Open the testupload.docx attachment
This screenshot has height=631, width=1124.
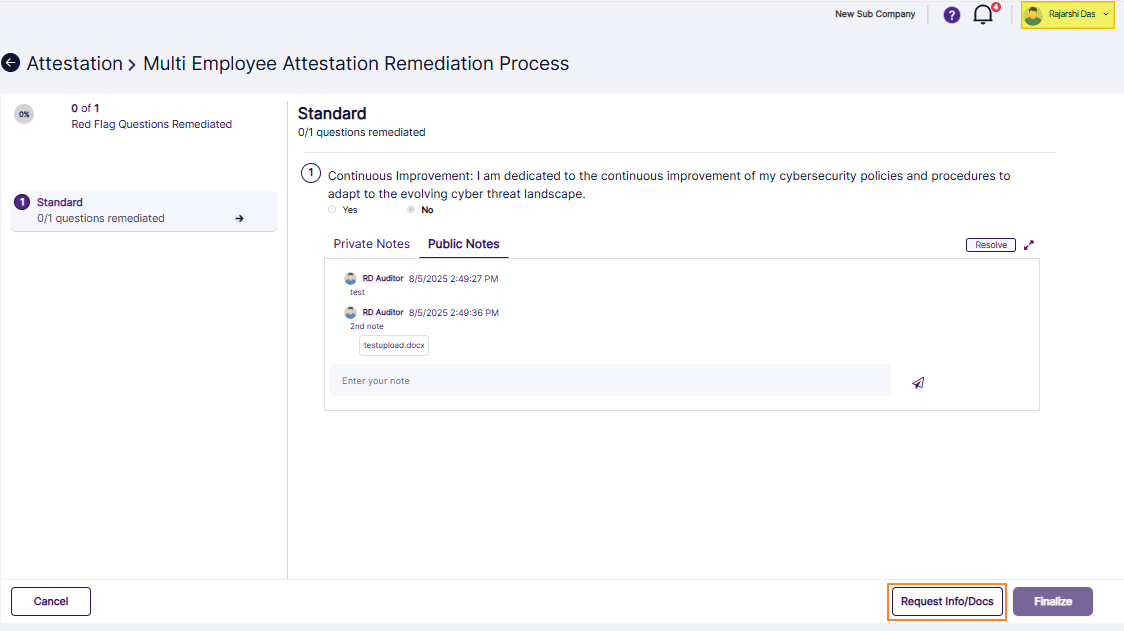pos(393,344)
